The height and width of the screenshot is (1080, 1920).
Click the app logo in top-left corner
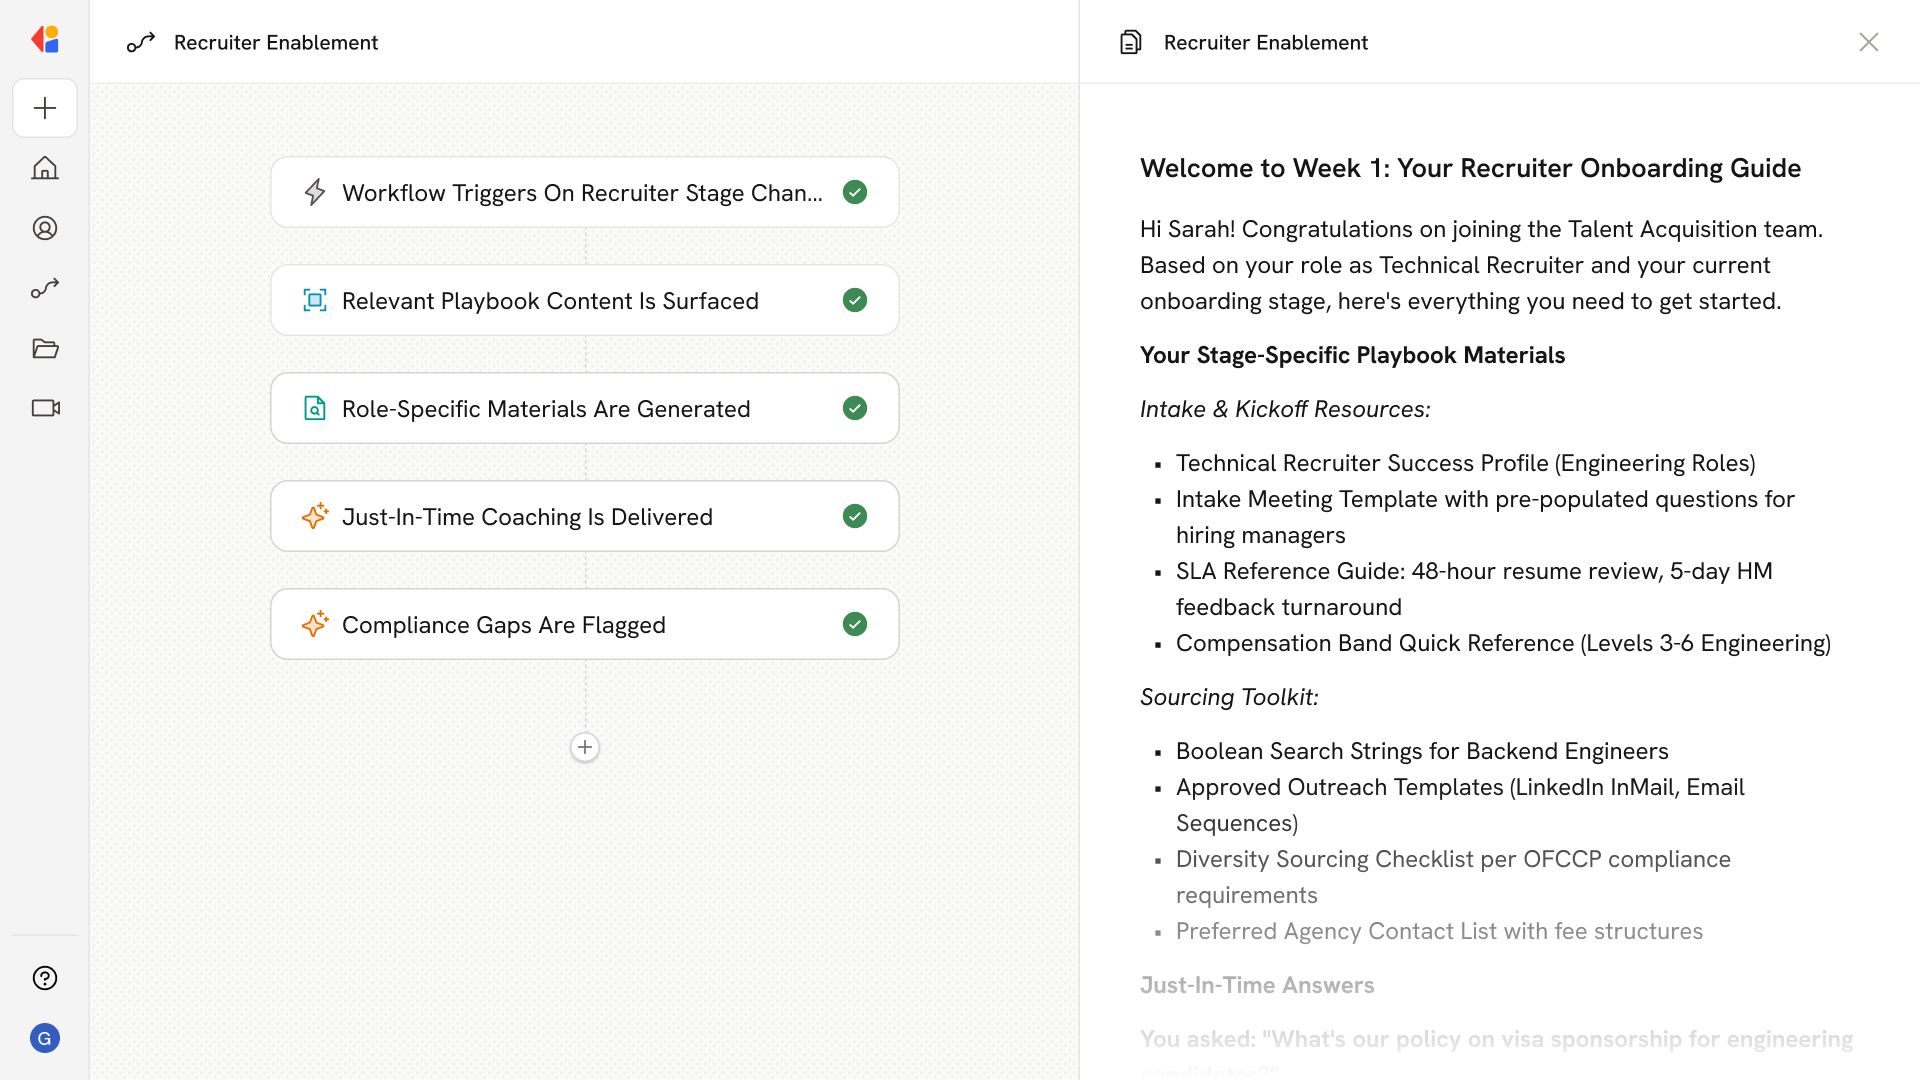[45, 39]
